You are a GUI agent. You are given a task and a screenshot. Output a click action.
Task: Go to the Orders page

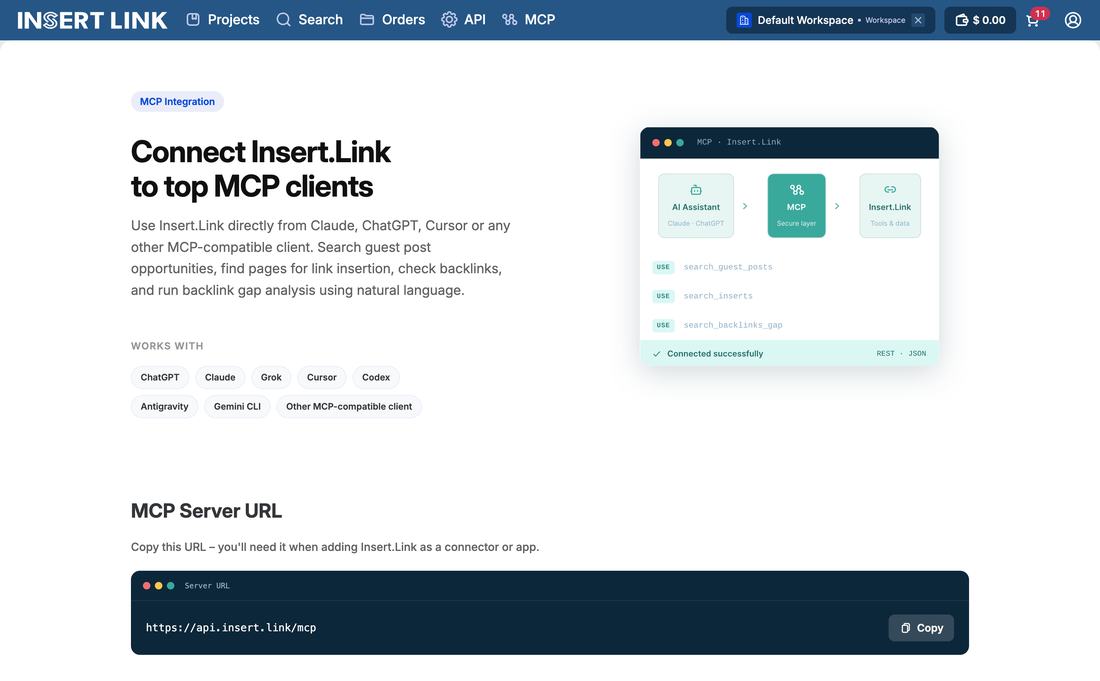(x=392, y=20)
